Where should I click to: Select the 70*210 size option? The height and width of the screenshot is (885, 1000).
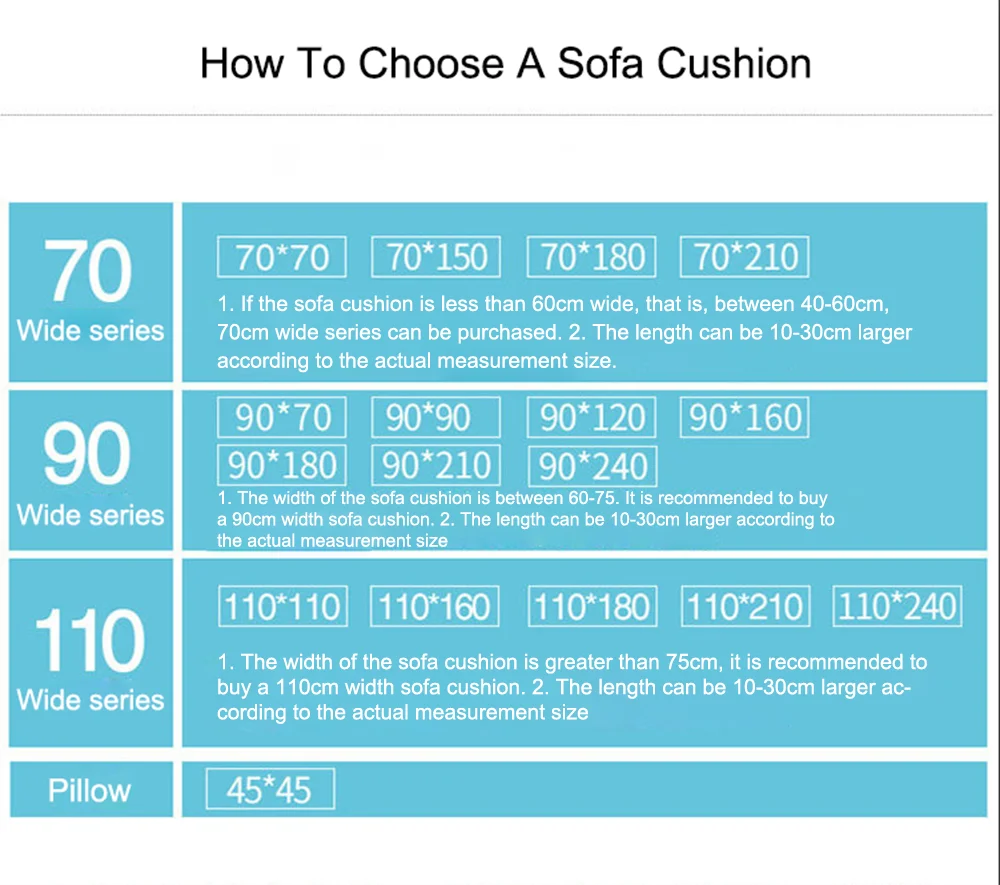(744, 258)
